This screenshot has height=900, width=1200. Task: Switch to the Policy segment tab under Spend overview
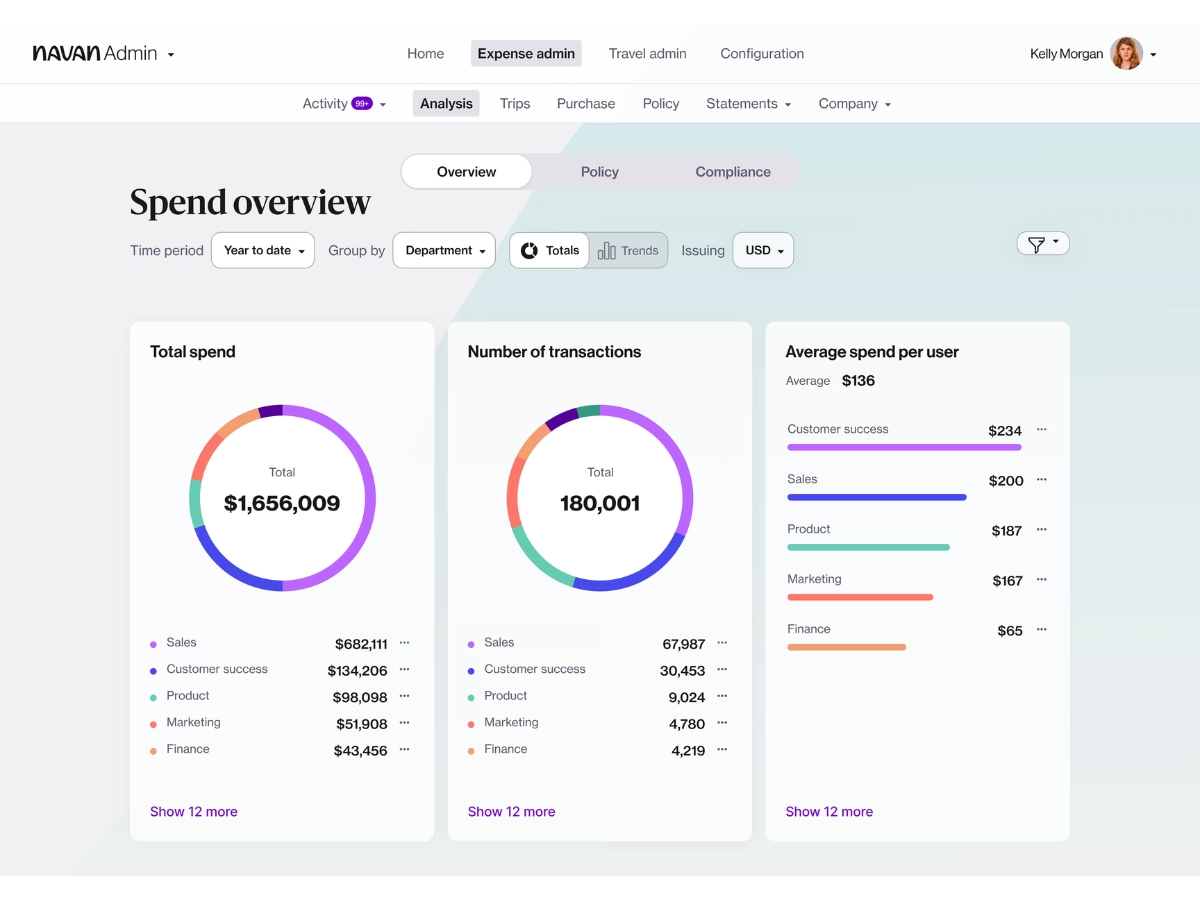(600, 172)
